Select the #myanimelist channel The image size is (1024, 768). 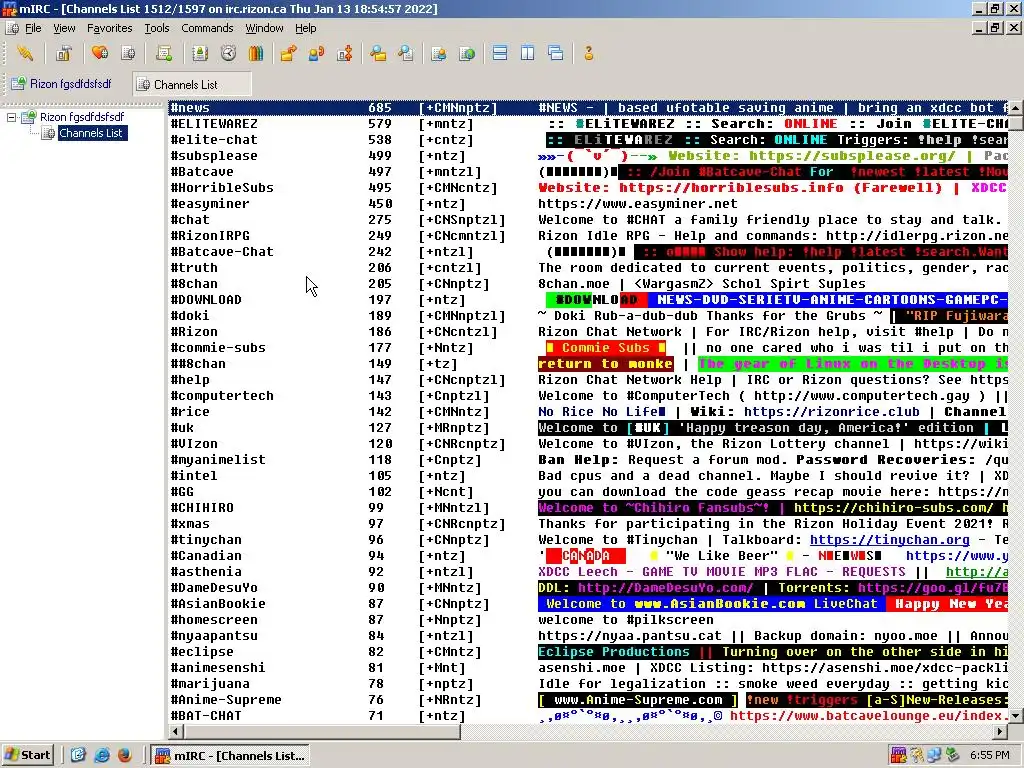pos(588,460)
